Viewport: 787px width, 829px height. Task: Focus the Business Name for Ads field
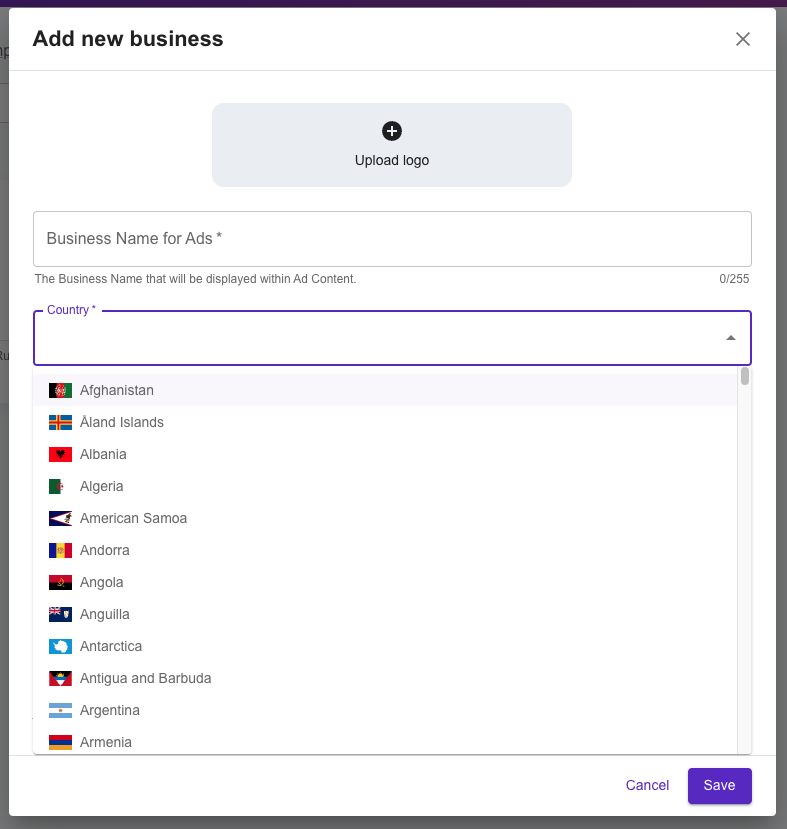[392, 239]
